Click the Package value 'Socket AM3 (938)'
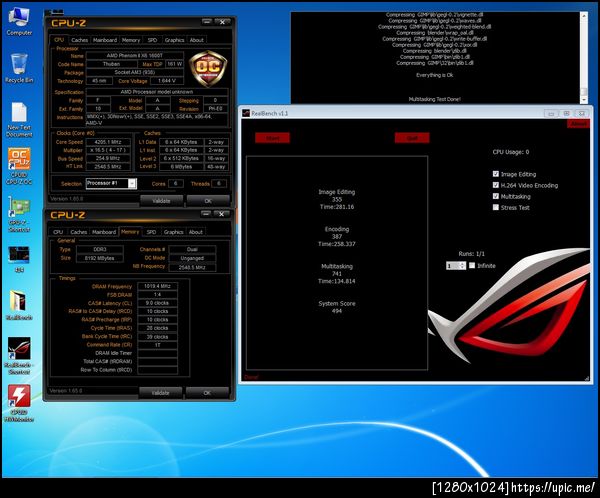600x498 pixels. click(135, 72)
